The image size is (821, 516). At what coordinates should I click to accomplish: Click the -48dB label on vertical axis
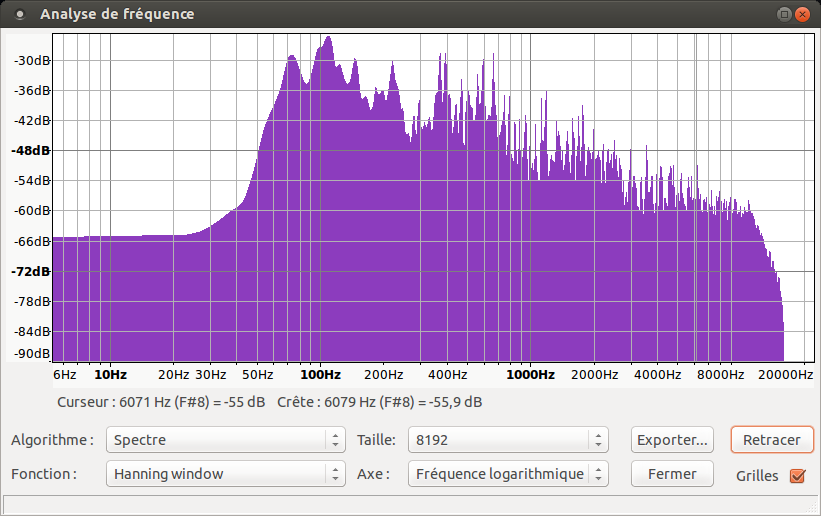(x=31, y=150)
